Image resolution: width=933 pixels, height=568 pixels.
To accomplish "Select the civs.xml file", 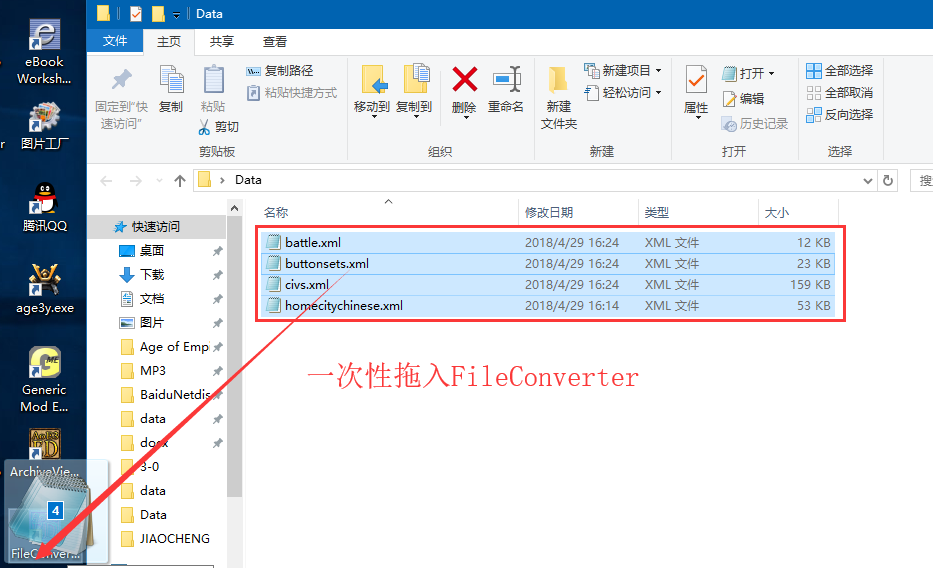I will tap(307, 285).
